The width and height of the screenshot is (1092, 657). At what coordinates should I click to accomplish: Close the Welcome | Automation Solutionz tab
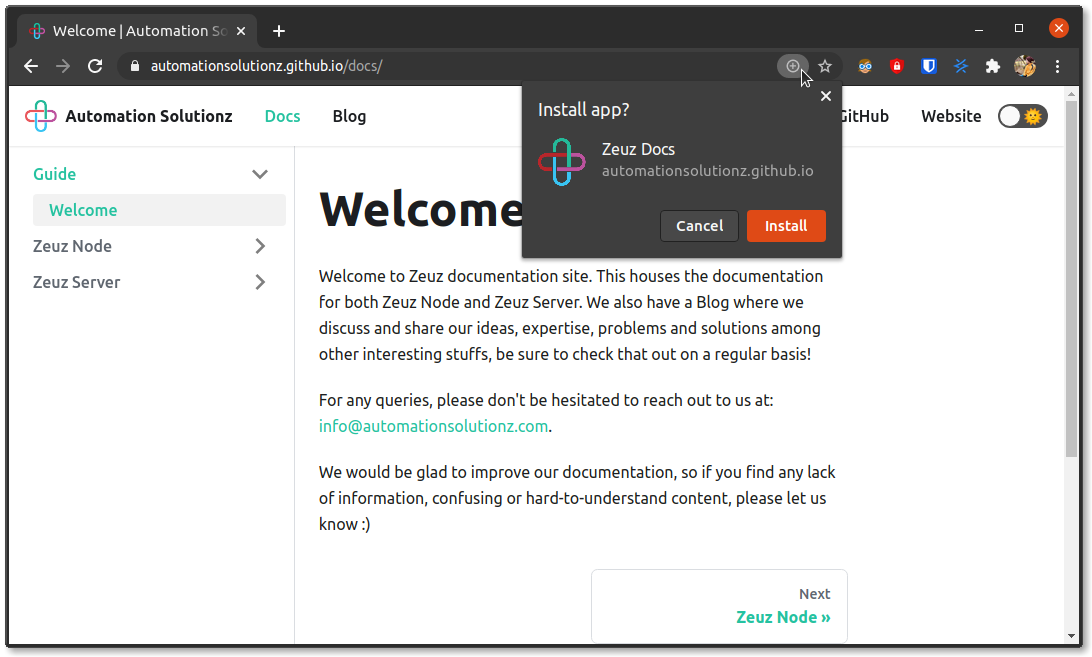[241, 31]
